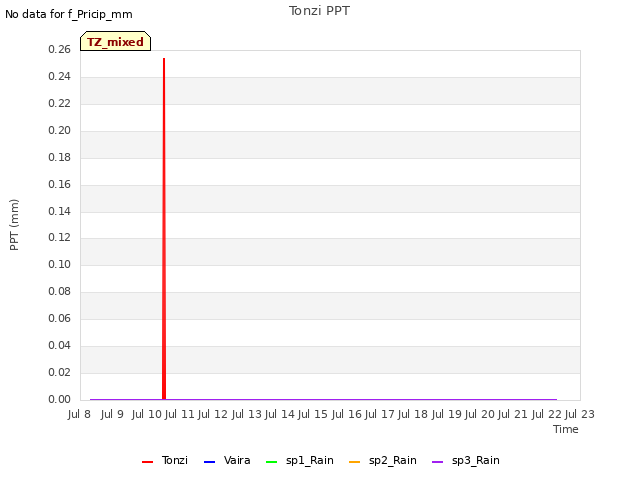Image resolution: width=640 pixels, height=480 pixels.
Task: Click the 0.12 y-axis value
Action: coord(60,237)
